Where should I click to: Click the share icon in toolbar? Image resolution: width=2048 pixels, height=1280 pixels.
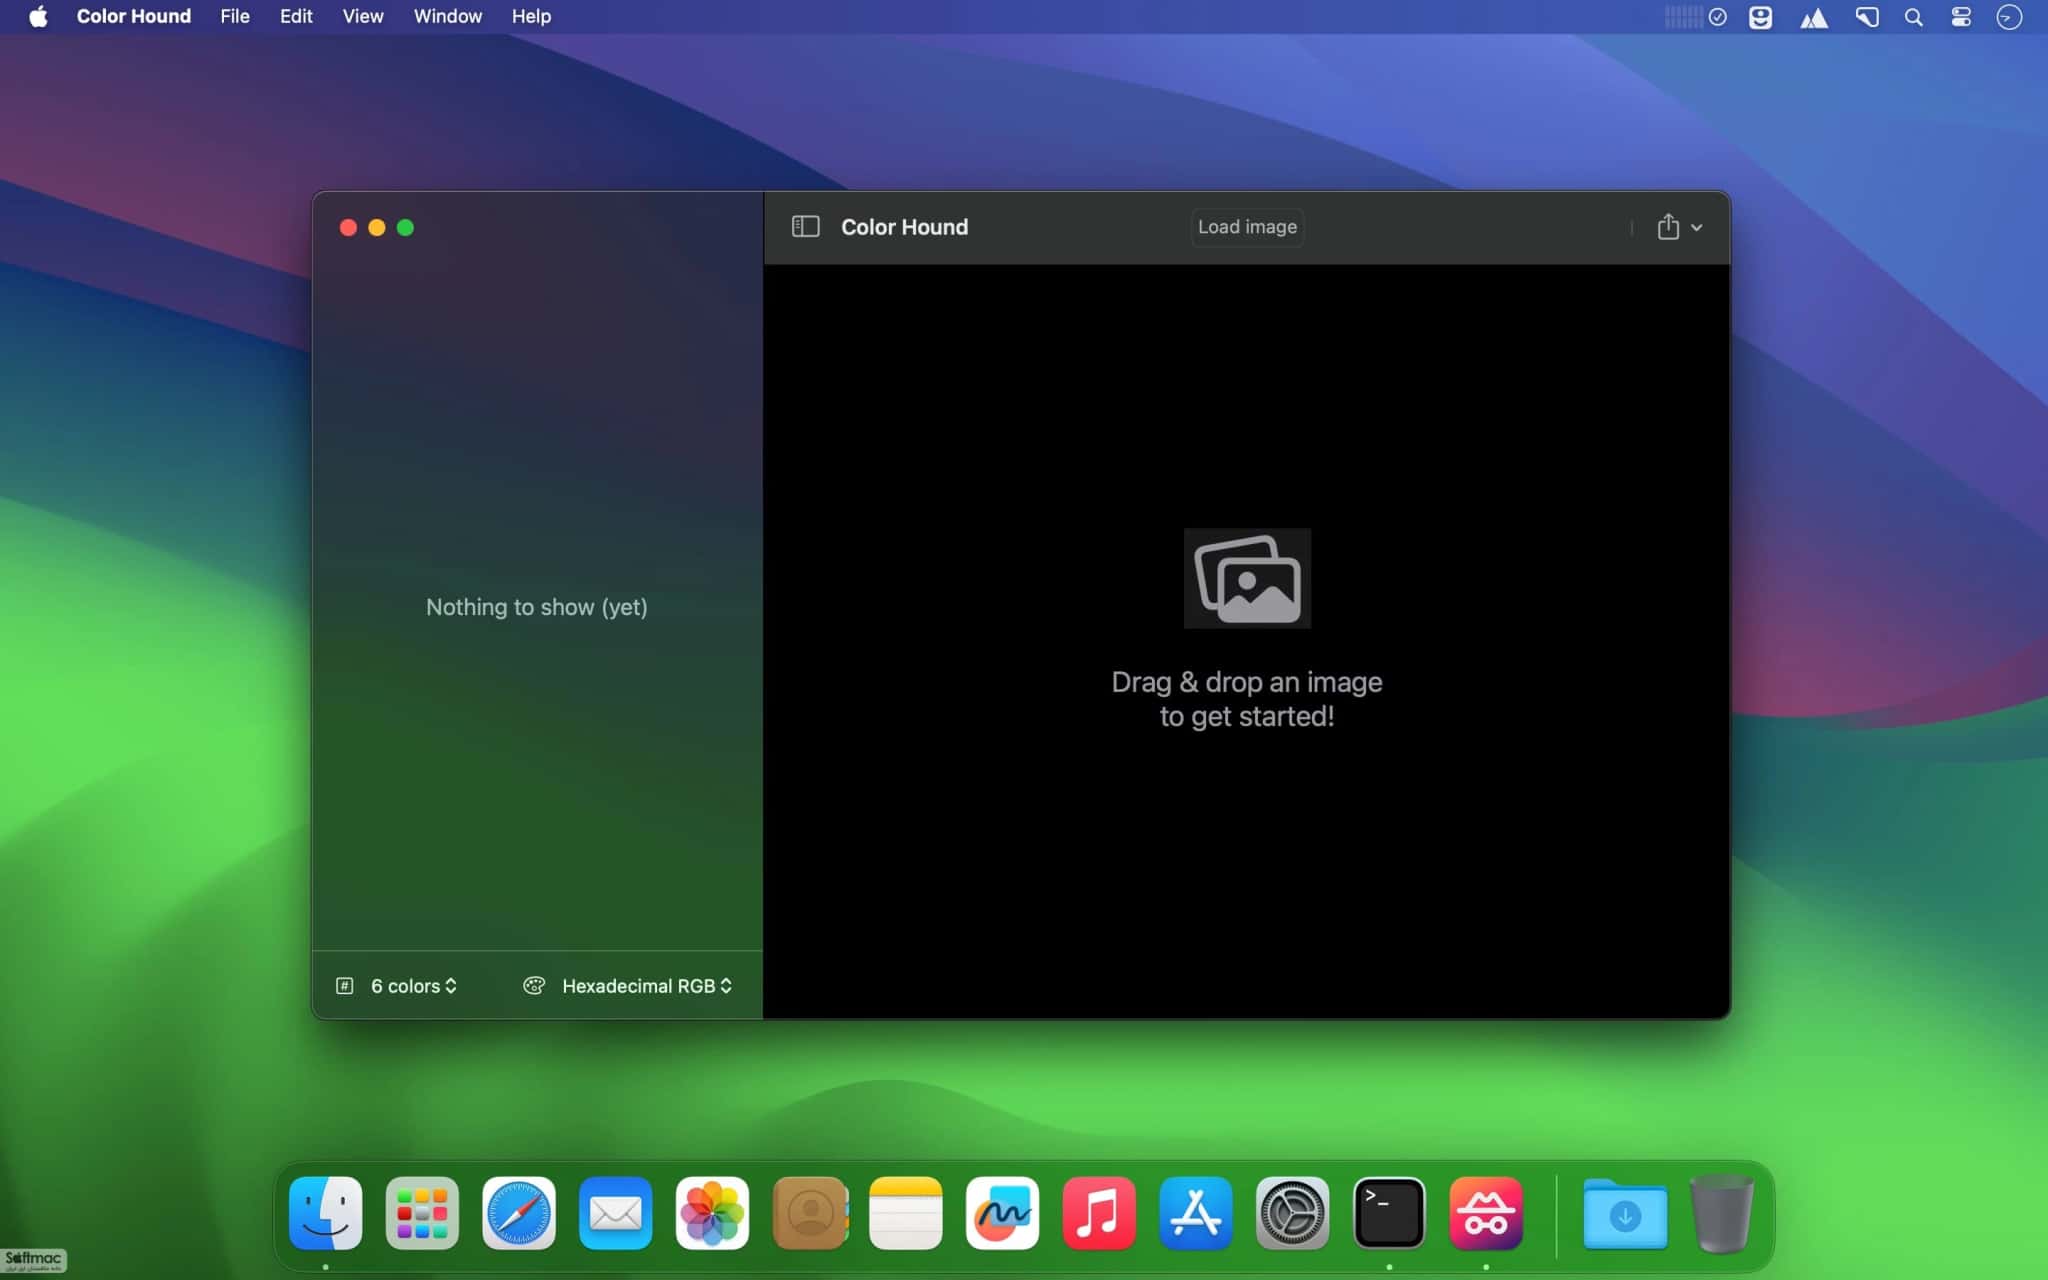tap(1667, 227)
